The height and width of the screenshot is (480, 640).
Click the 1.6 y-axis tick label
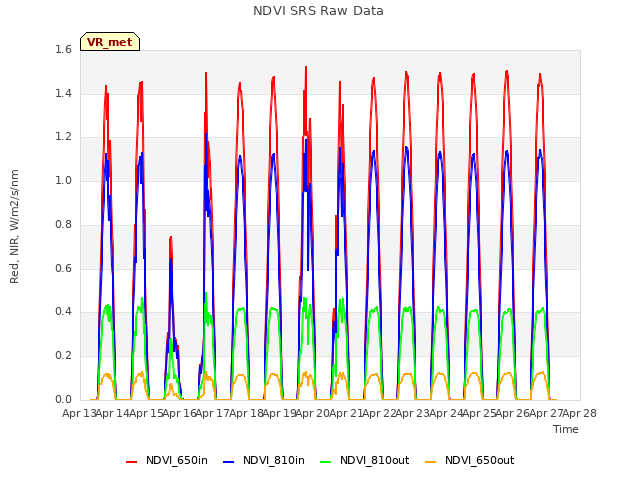click(x=63, y=49)
